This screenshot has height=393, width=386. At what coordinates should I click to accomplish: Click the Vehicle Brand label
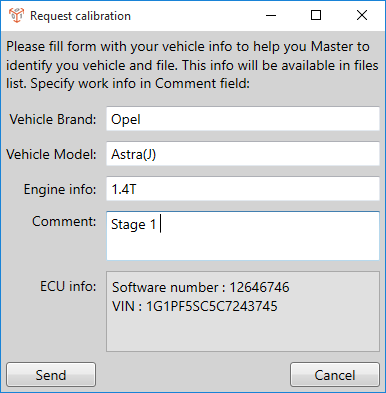53,119
